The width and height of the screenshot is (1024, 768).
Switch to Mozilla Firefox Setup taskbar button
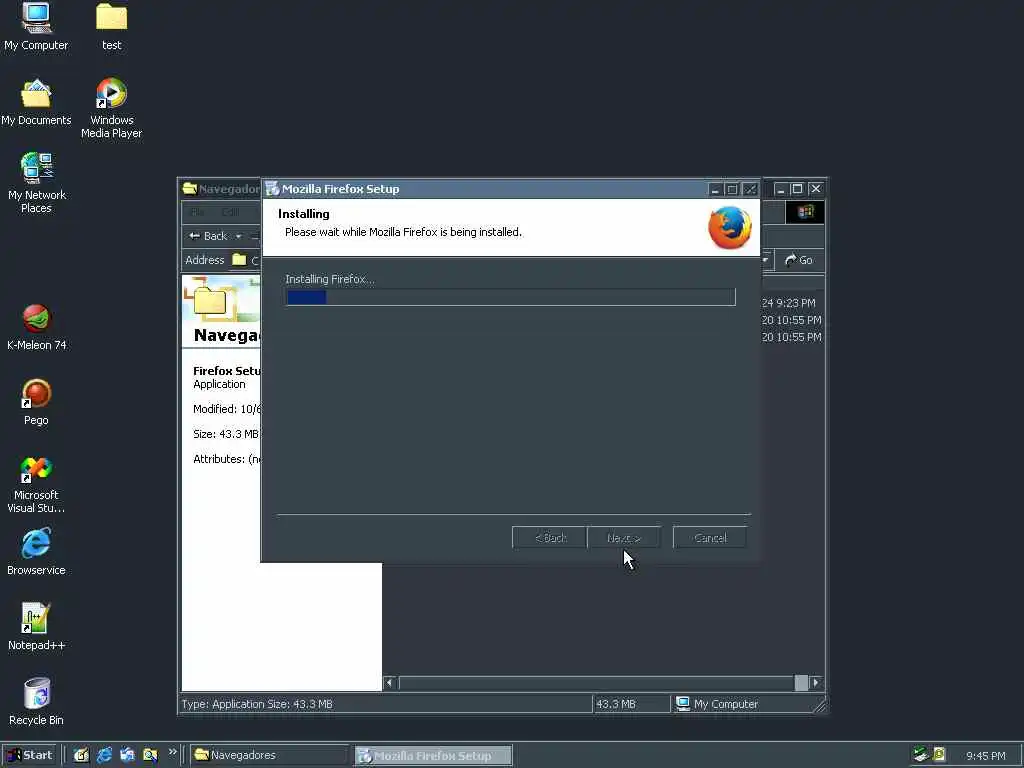click(434, 756)
